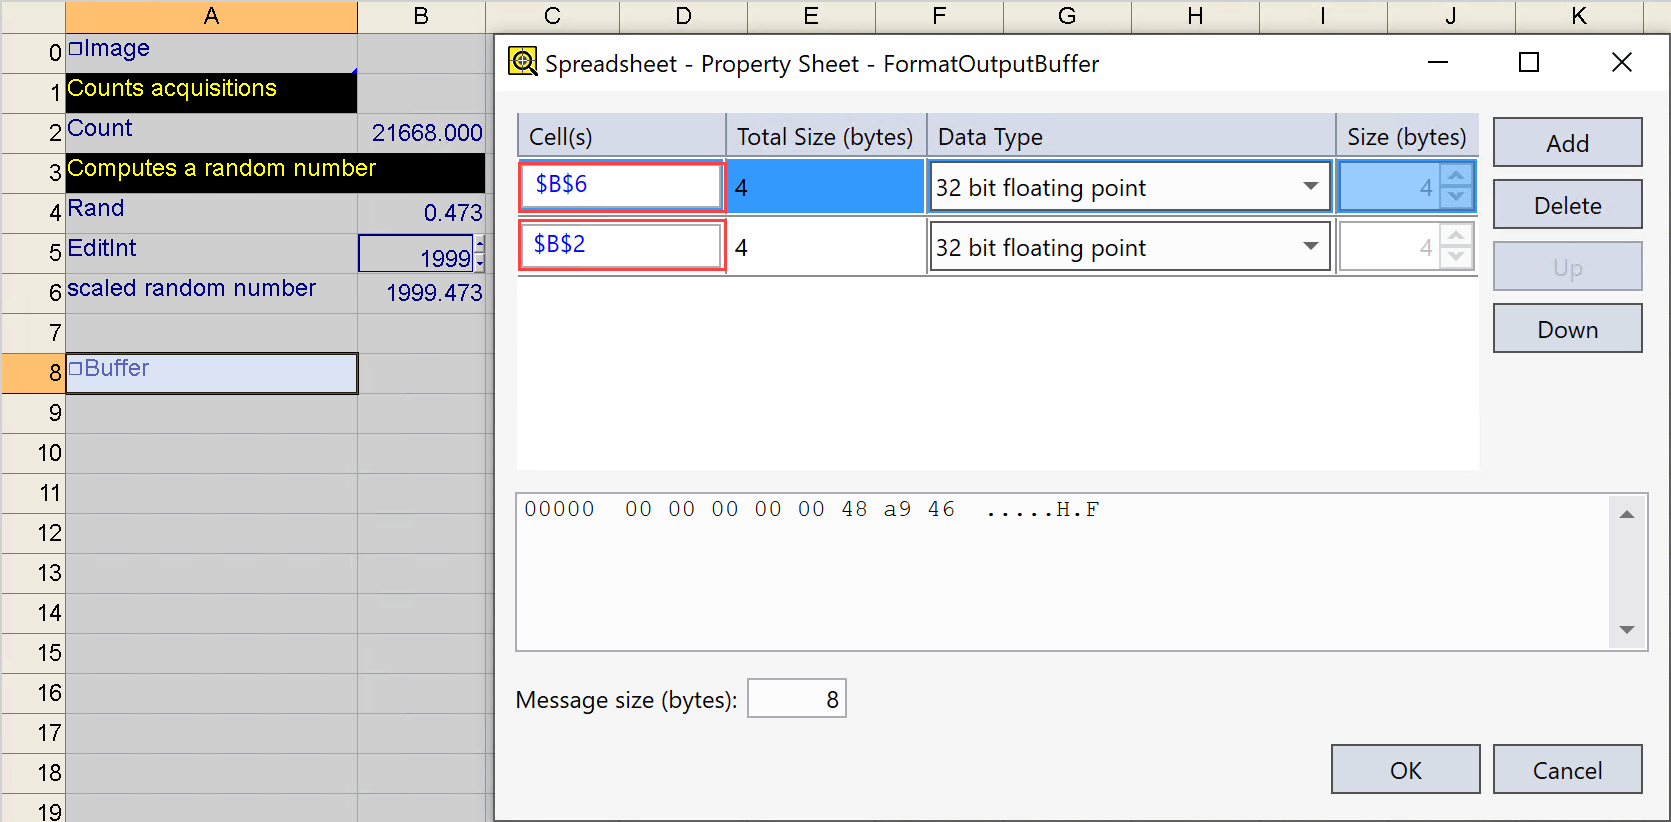
Task: Select the Buffer cell in column A
Action: click(x=210, y=372)
